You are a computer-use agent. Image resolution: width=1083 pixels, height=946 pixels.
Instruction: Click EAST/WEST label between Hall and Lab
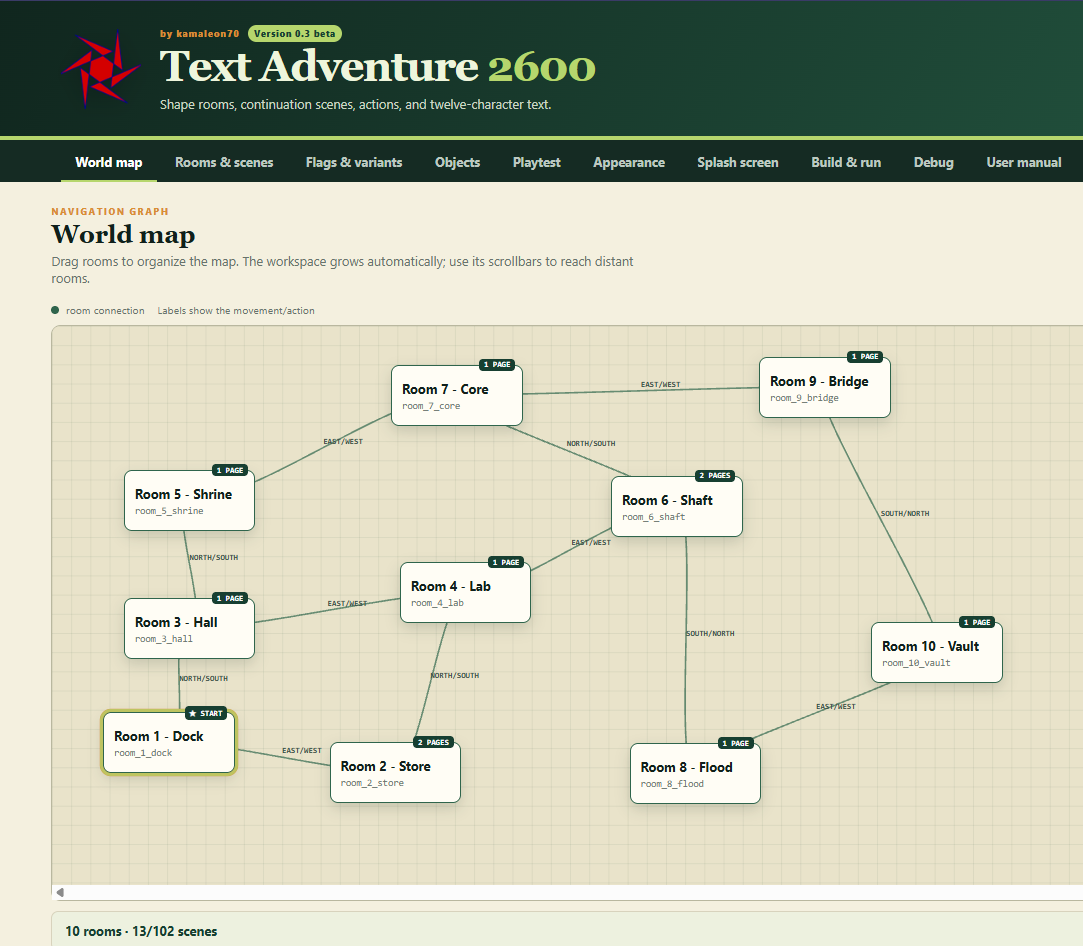click(347, 604)
